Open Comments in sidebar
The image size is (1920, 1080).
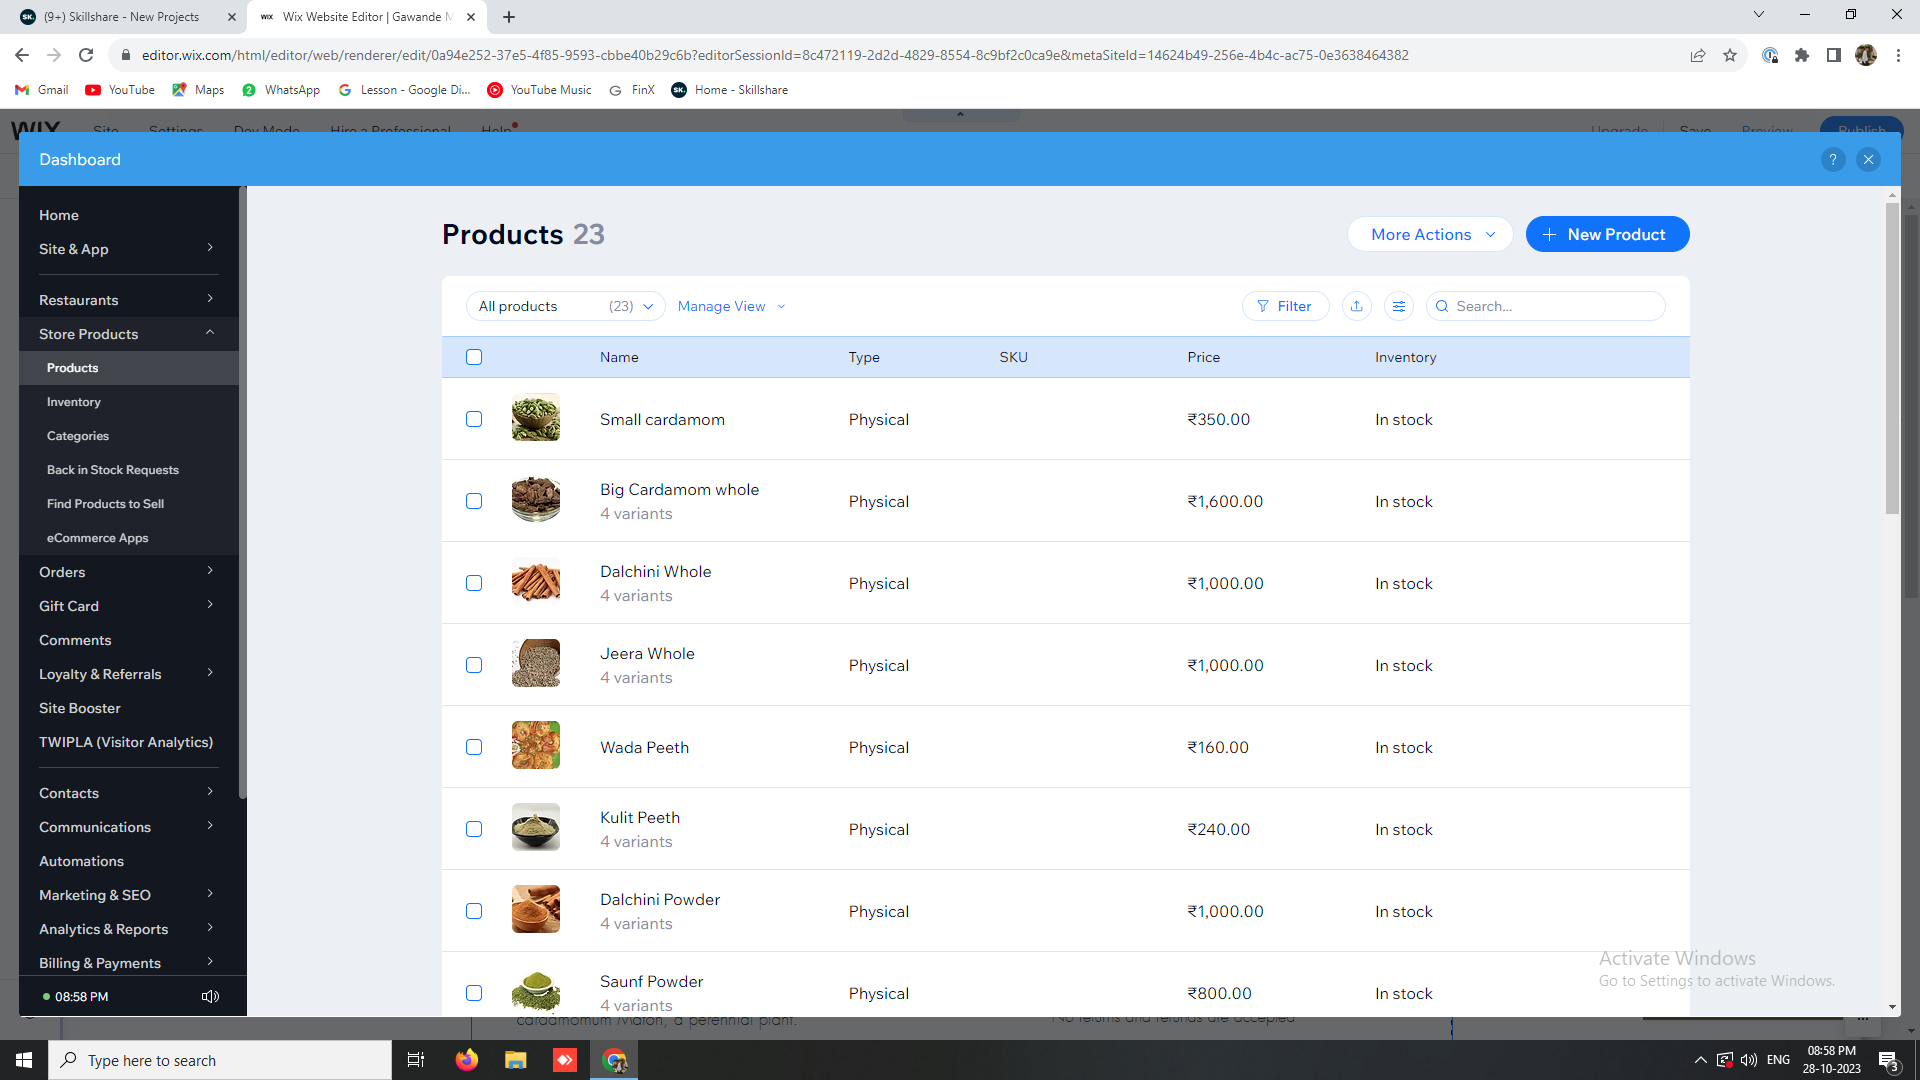75,640
